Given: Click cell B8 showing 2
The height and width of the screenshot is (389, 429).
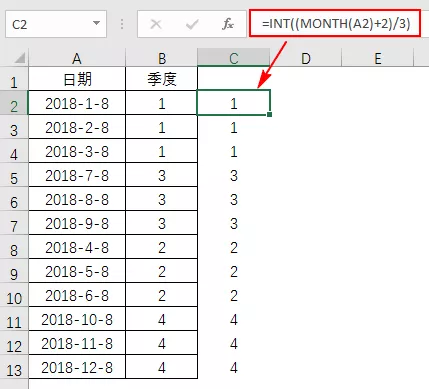Looking at the screenshot, I should click(x=162, y=247).
